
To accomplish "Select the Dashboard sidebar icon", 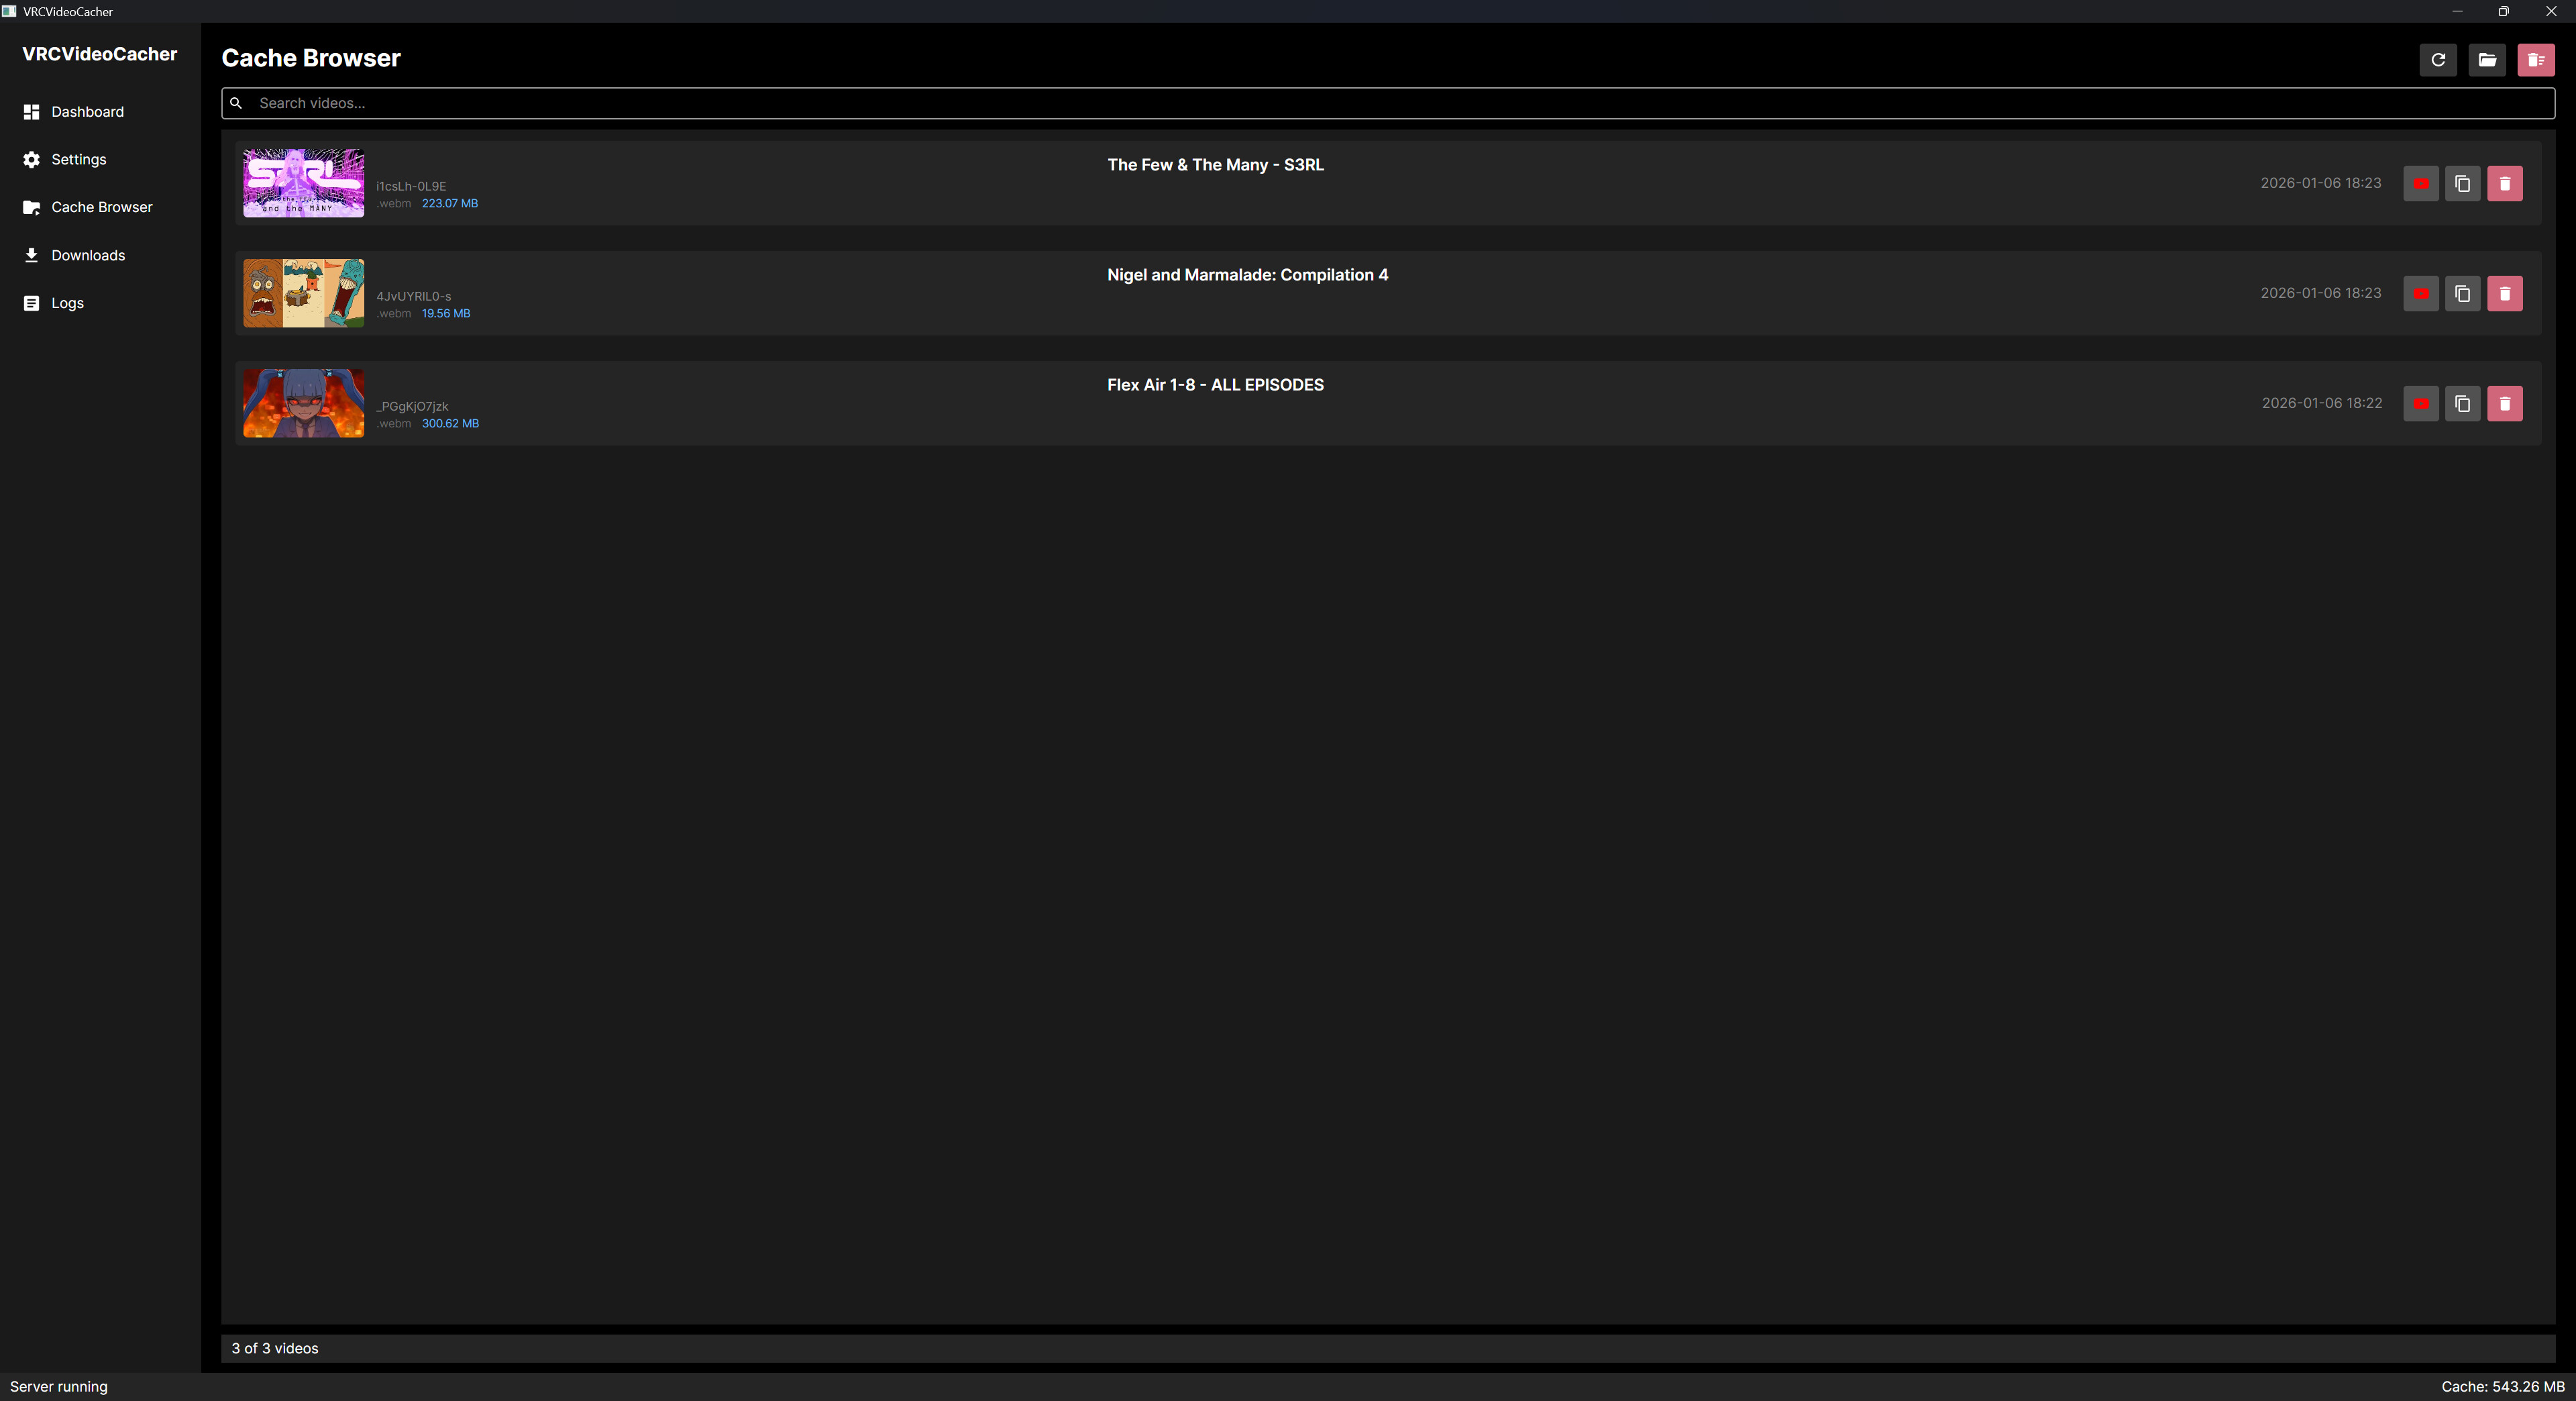I will click(x=31, y=111).
